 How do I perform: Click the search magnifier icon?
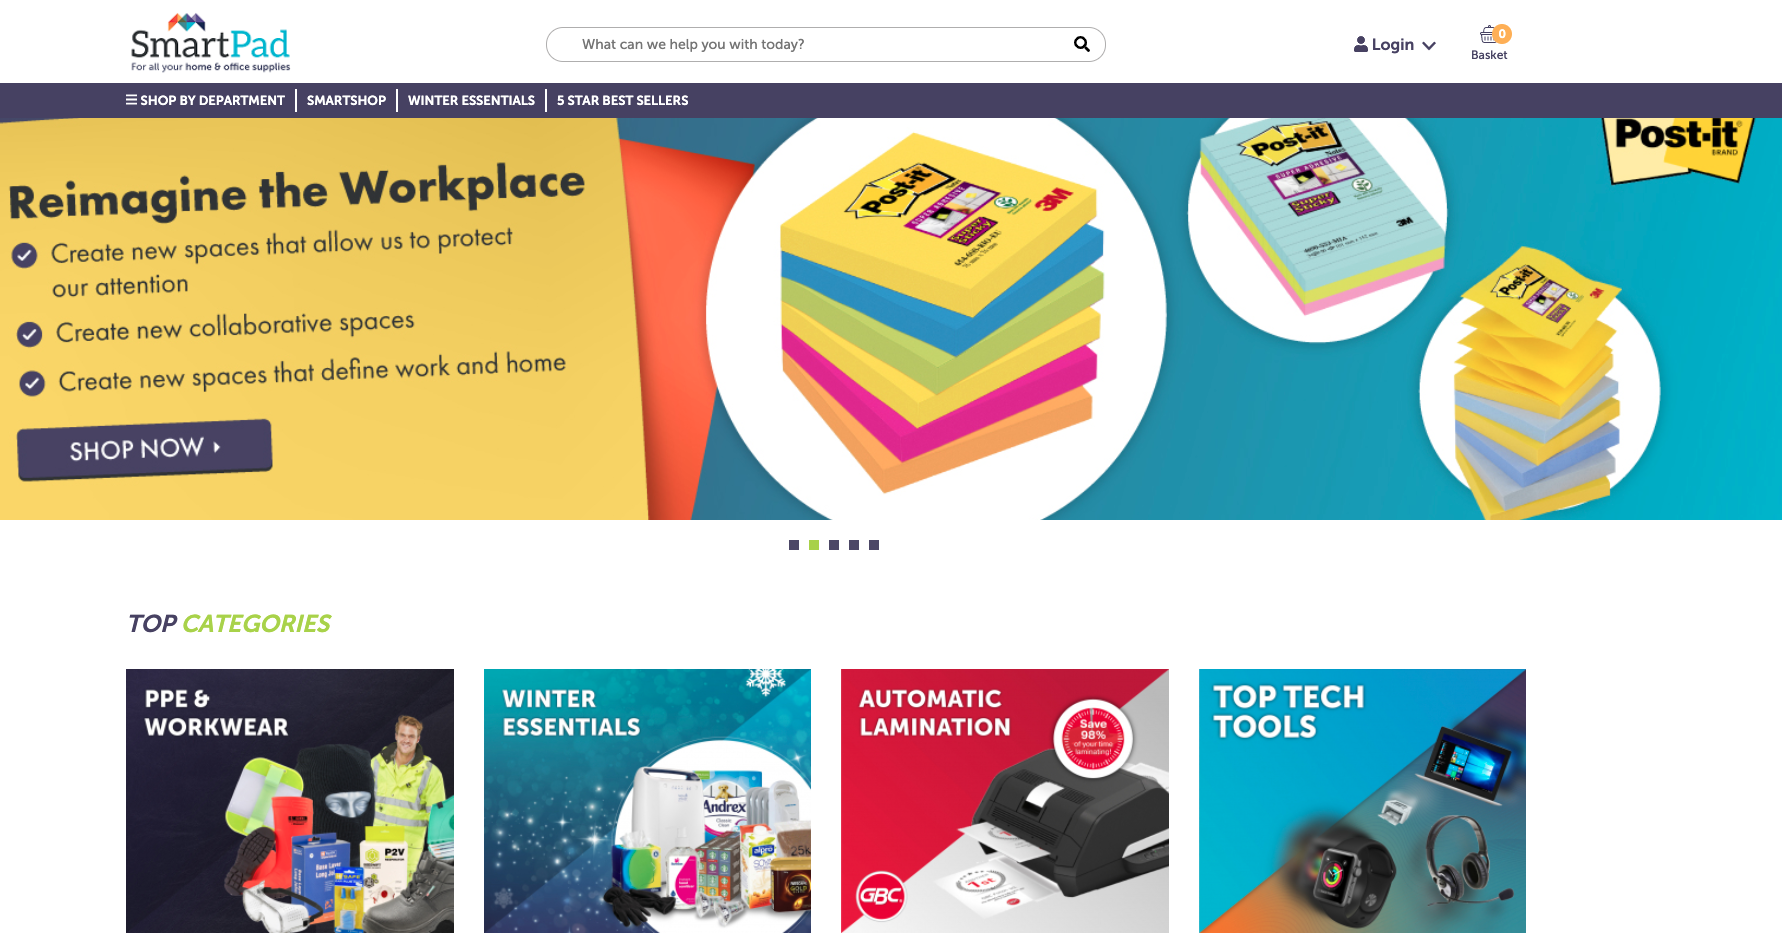pyautogui.click(x=1081, y=44)
